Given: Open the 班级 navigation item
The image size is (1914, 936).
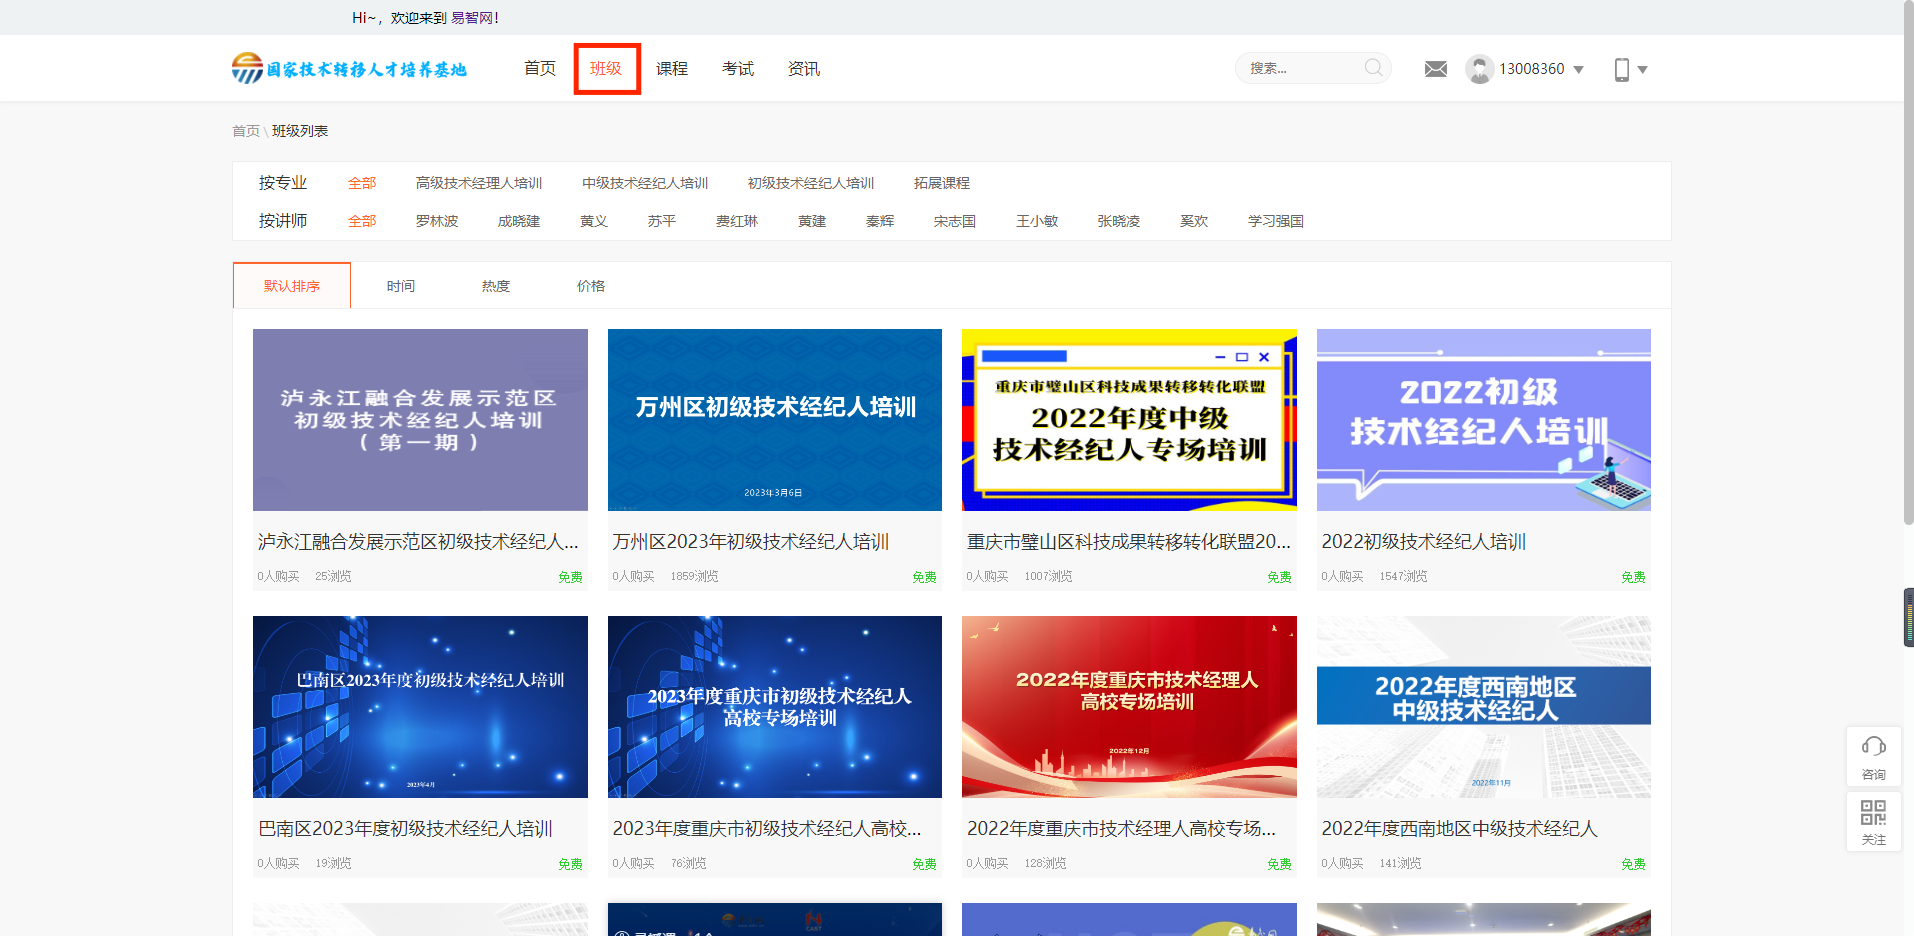Looking at the screenshot, I should (x=606, y=68).
